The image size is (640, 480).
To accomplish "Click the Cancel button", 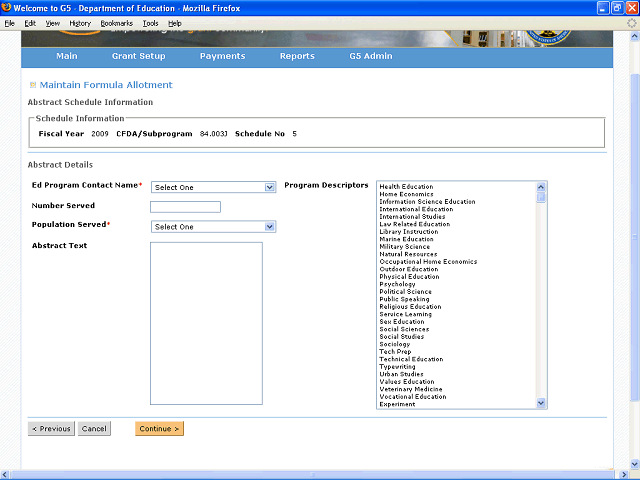I will coord(94,429).
